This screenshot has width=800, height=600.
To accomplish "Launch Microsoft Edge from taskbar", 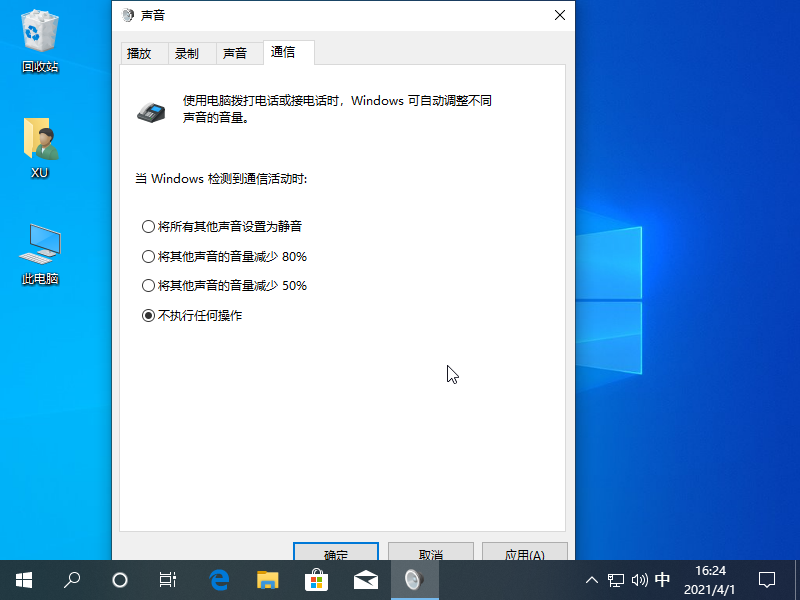I will pos(219,579).
